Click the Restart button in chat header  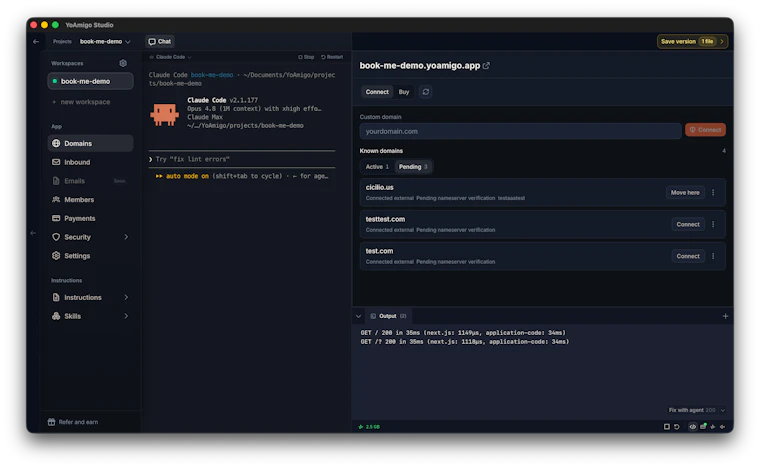coord(332,57)
